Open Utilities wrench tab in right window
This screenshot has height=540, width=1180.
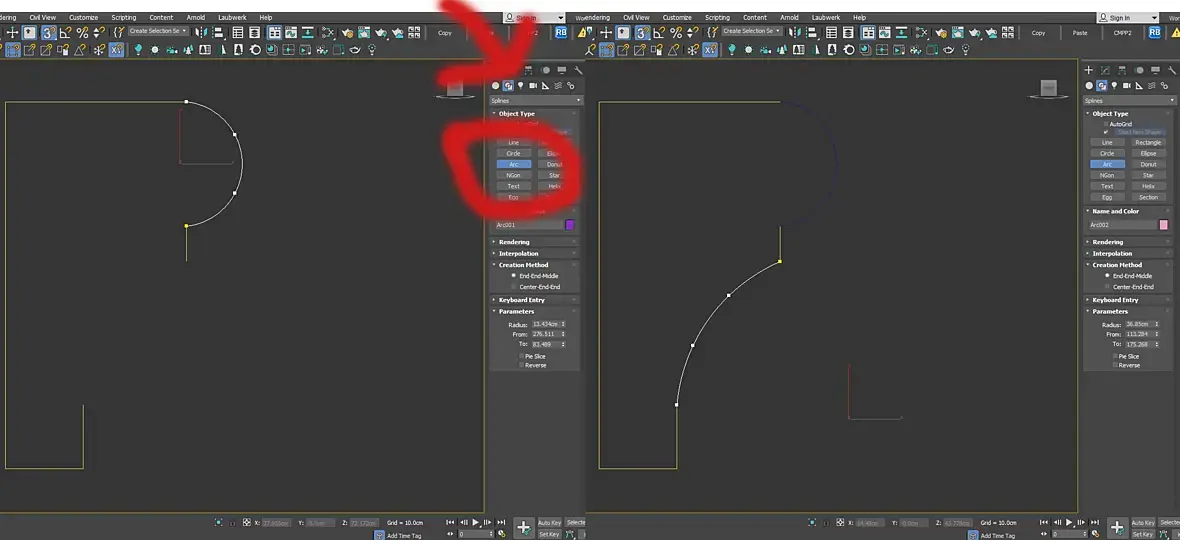pos(1171,70)
